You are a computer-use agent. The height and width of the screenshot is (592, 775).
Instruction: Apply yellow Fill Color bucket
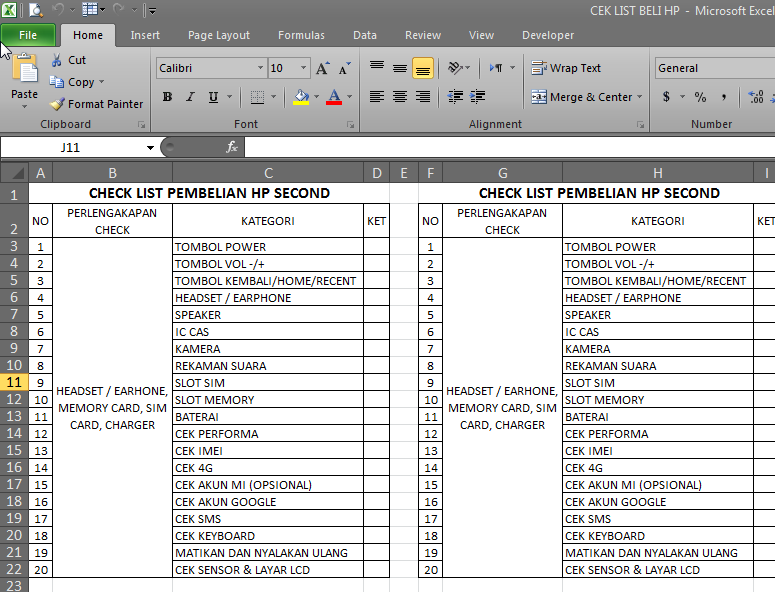301,97
